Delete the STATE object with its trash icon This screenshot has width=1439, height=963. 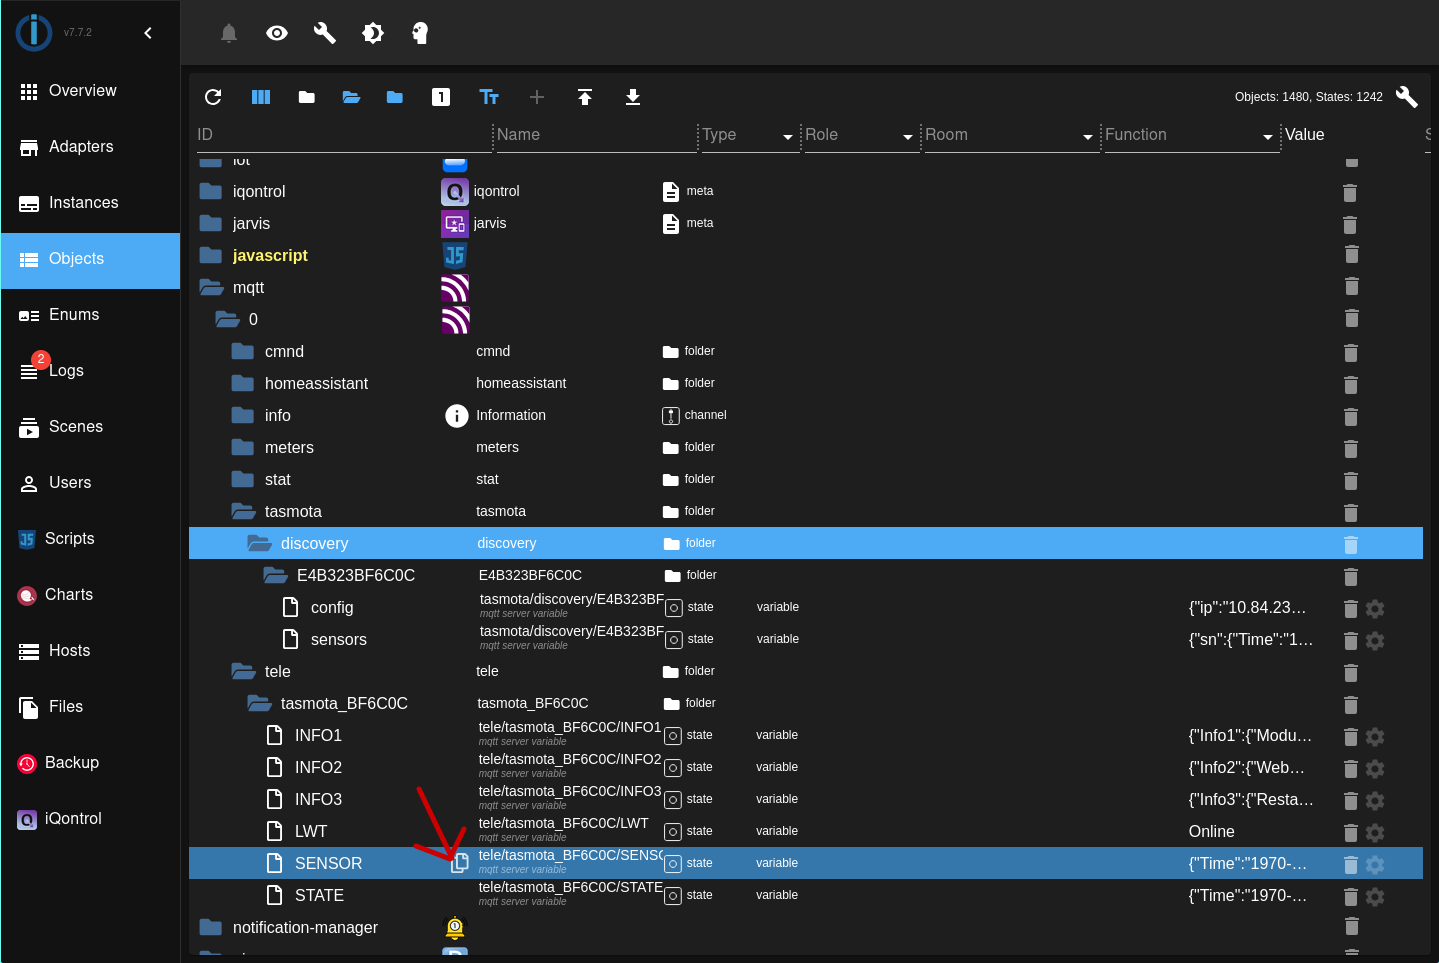[1350, 896]
